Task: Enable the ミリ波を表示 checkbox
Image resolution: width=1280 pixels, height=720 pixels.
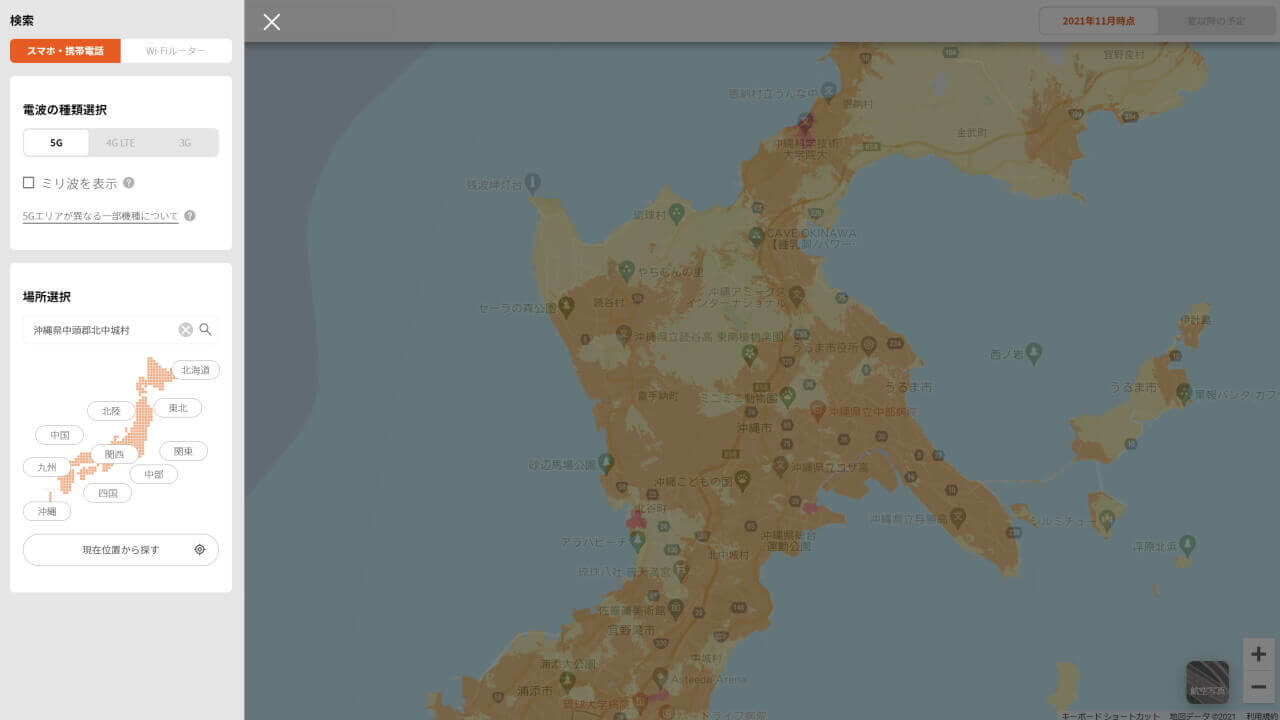Action: tap(27, 182)
